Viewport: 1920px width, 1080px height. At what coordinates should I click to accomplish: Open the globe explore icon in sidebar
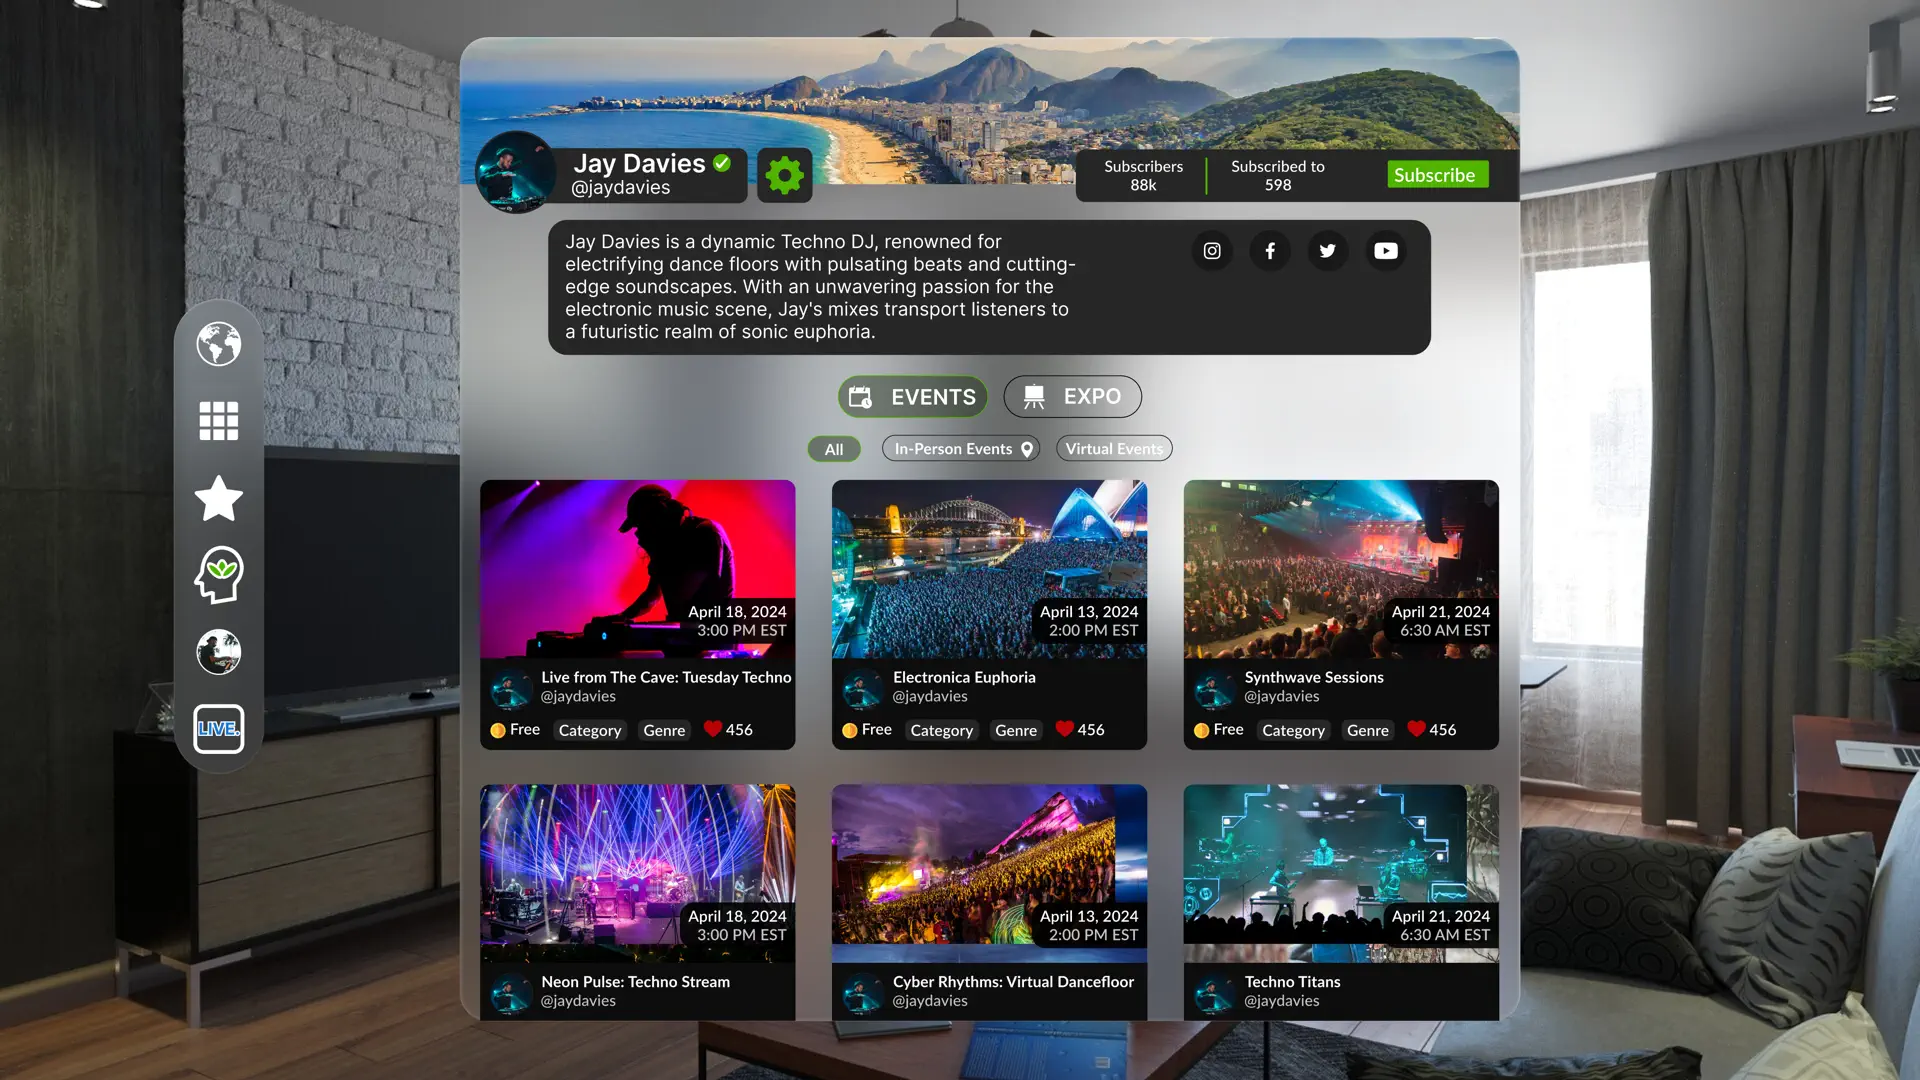[x=218, y=344]
